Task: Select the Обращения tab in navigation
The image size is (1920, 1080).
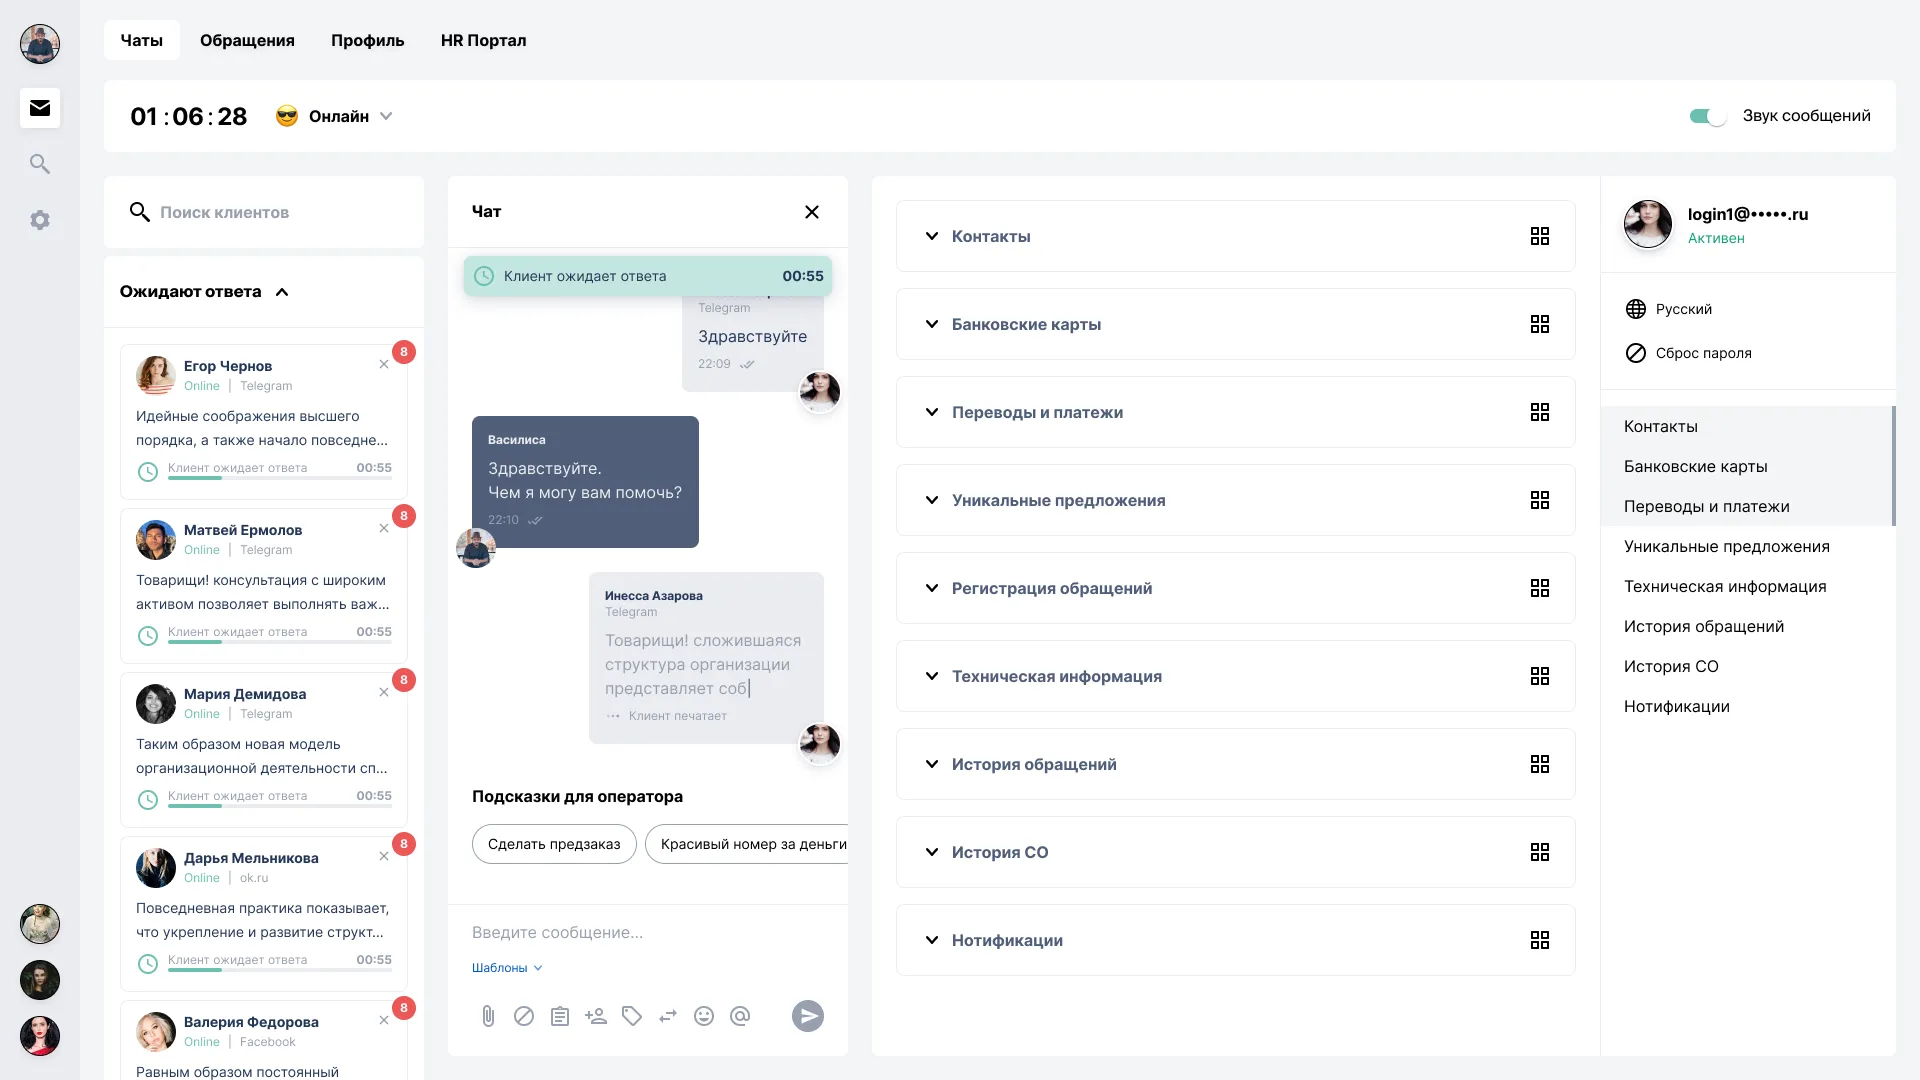Action: [x=247, y=40]
